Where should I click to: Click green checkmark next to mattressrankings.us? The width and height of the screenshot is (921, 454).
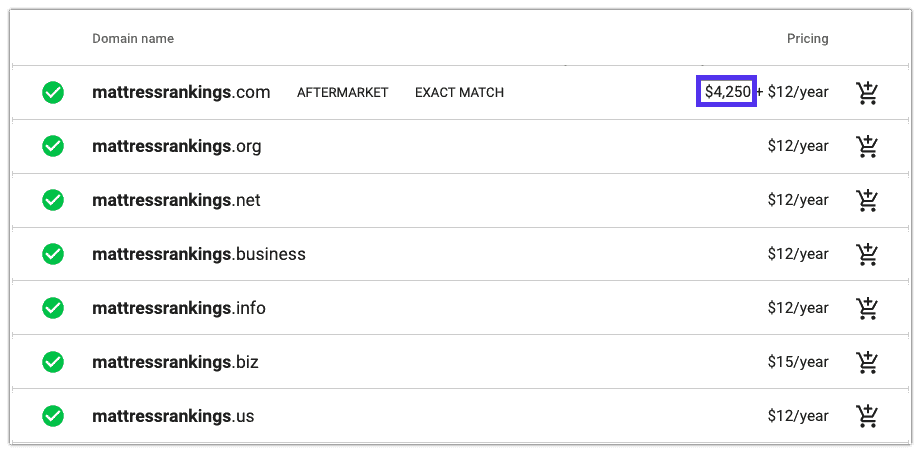click(53, 416)
